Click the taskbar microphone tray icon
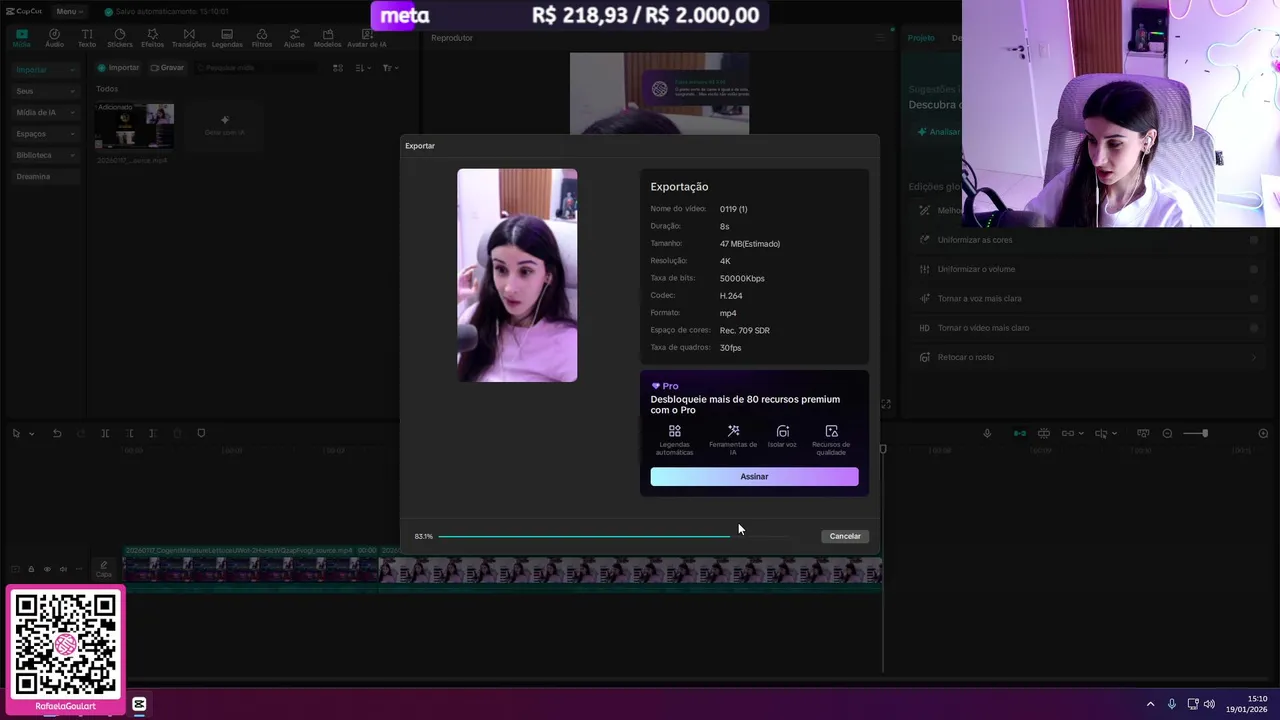Screen dimensions: 1280x720 click(x=1171, y=704)
